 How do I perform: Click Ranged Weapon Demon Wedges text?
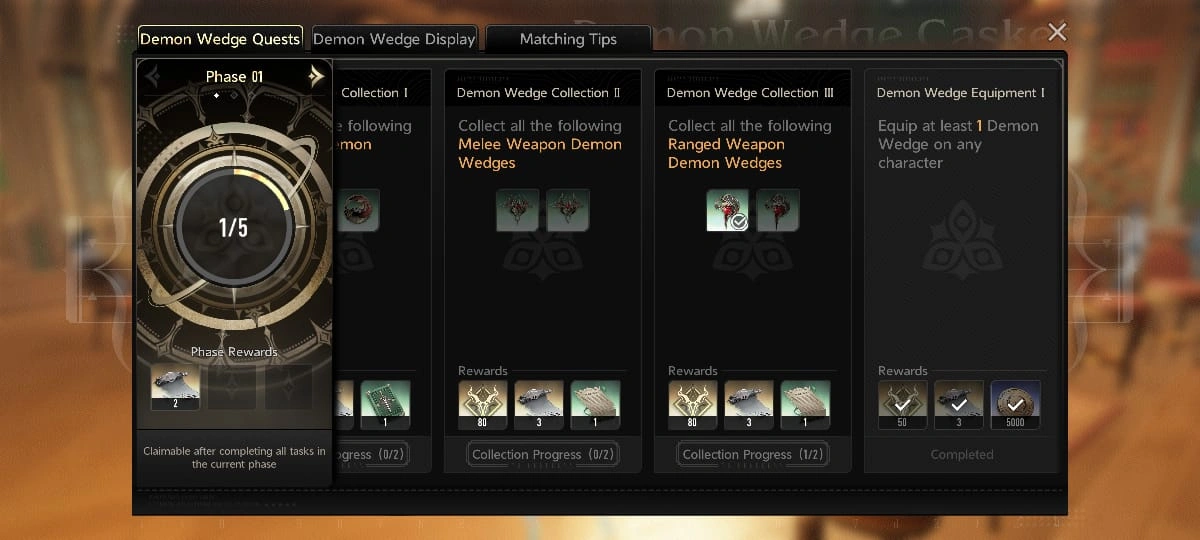tap(726, 154)
